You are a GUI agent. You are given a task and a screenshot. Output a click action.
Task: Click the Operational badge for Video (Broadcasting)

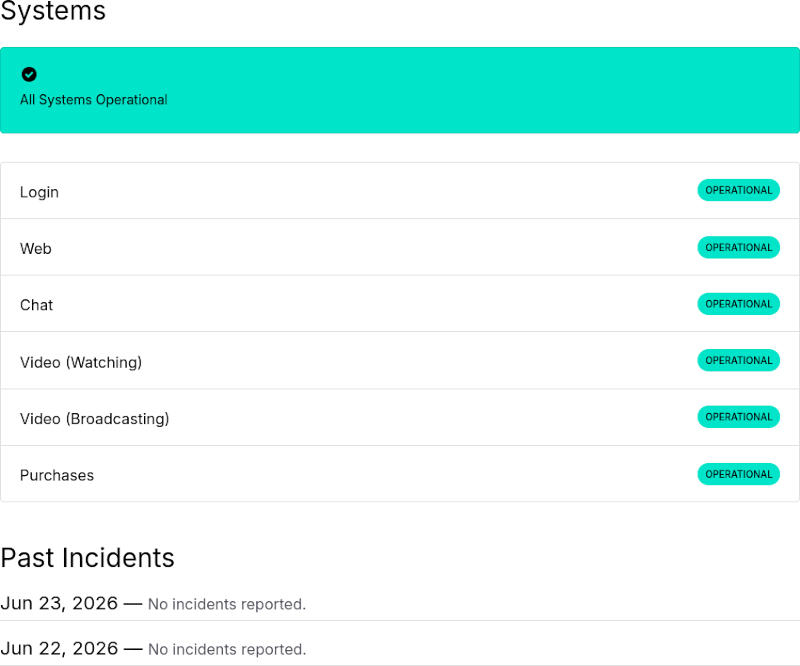click(x=738, y=417)
